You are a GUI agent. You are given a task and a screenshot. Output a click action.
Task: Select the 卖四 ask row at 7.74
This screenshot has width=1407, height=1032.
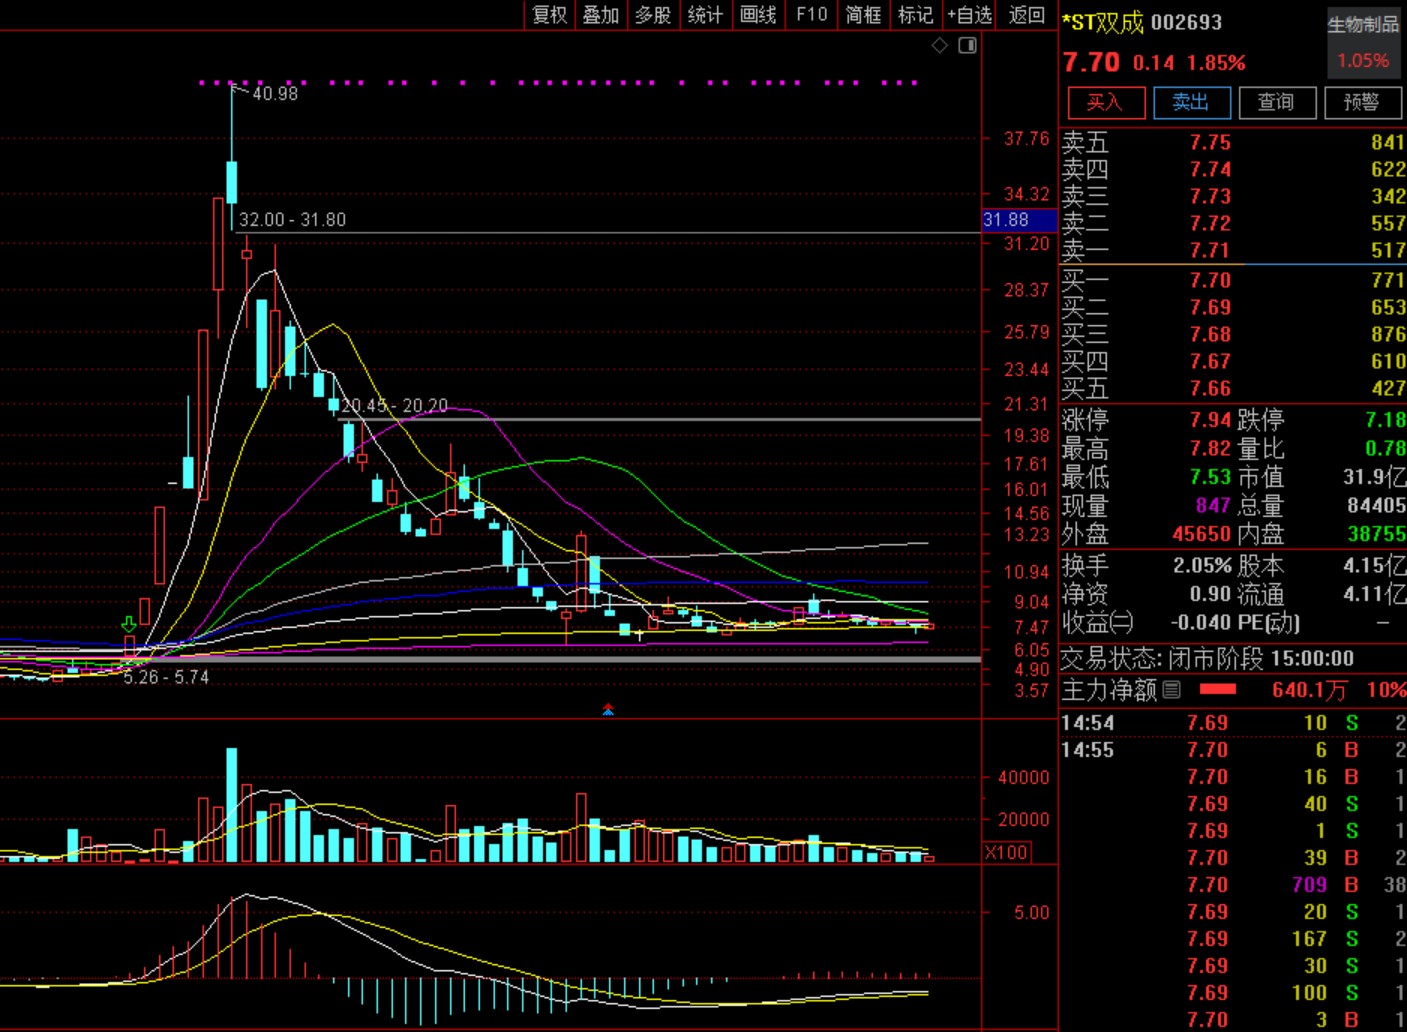coord(1233,169)
